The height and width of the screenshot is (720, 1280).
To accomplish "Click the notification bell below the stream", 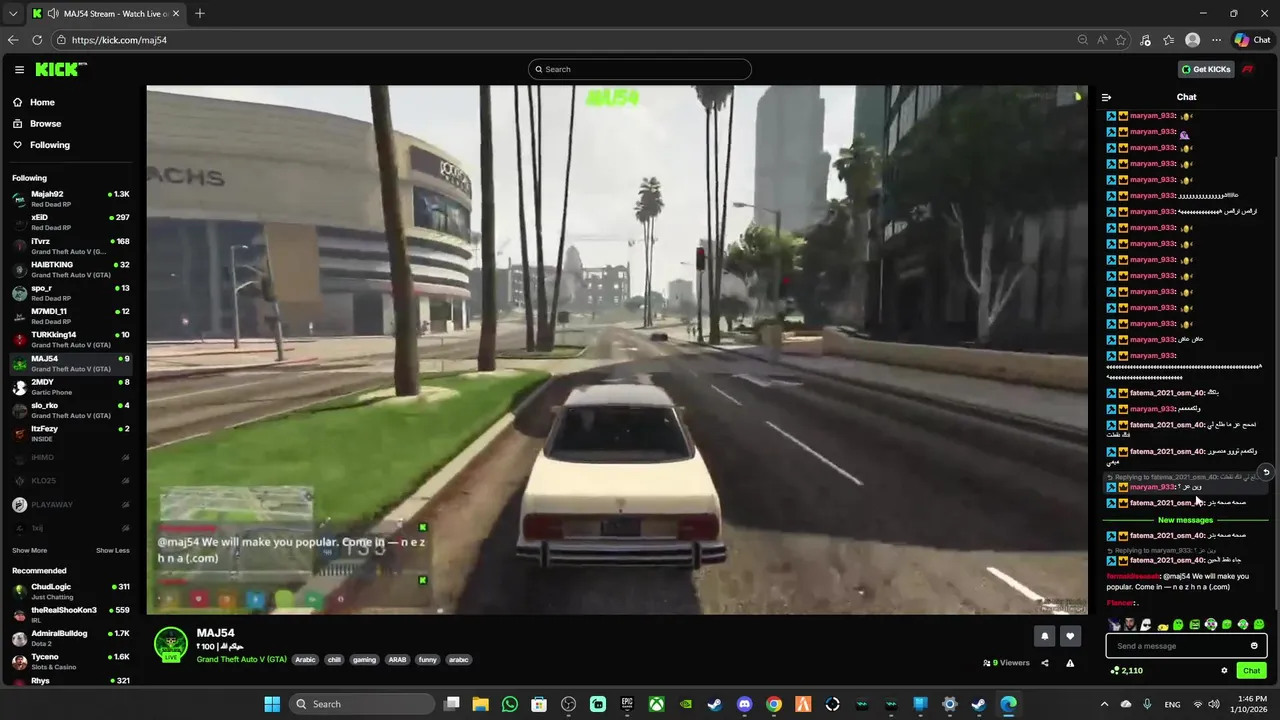I will pyautogui.click(x=1045, y=636).
